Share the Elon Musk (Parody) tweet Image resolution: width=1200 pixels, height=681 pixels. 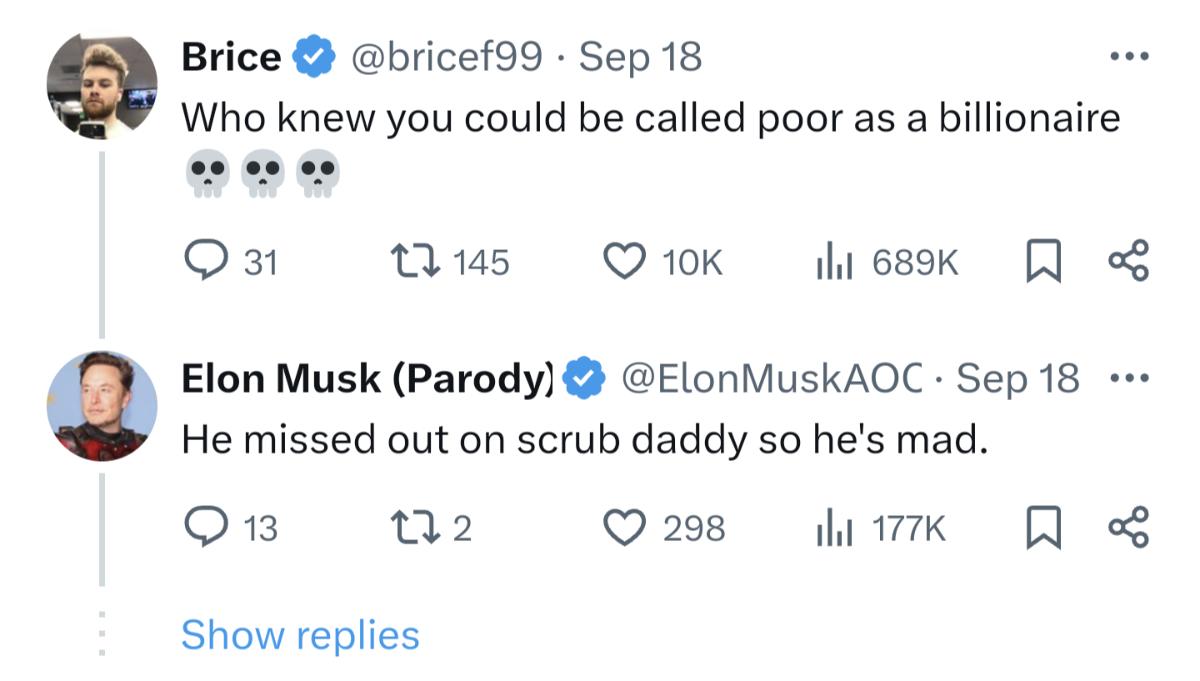[1130, 527]
